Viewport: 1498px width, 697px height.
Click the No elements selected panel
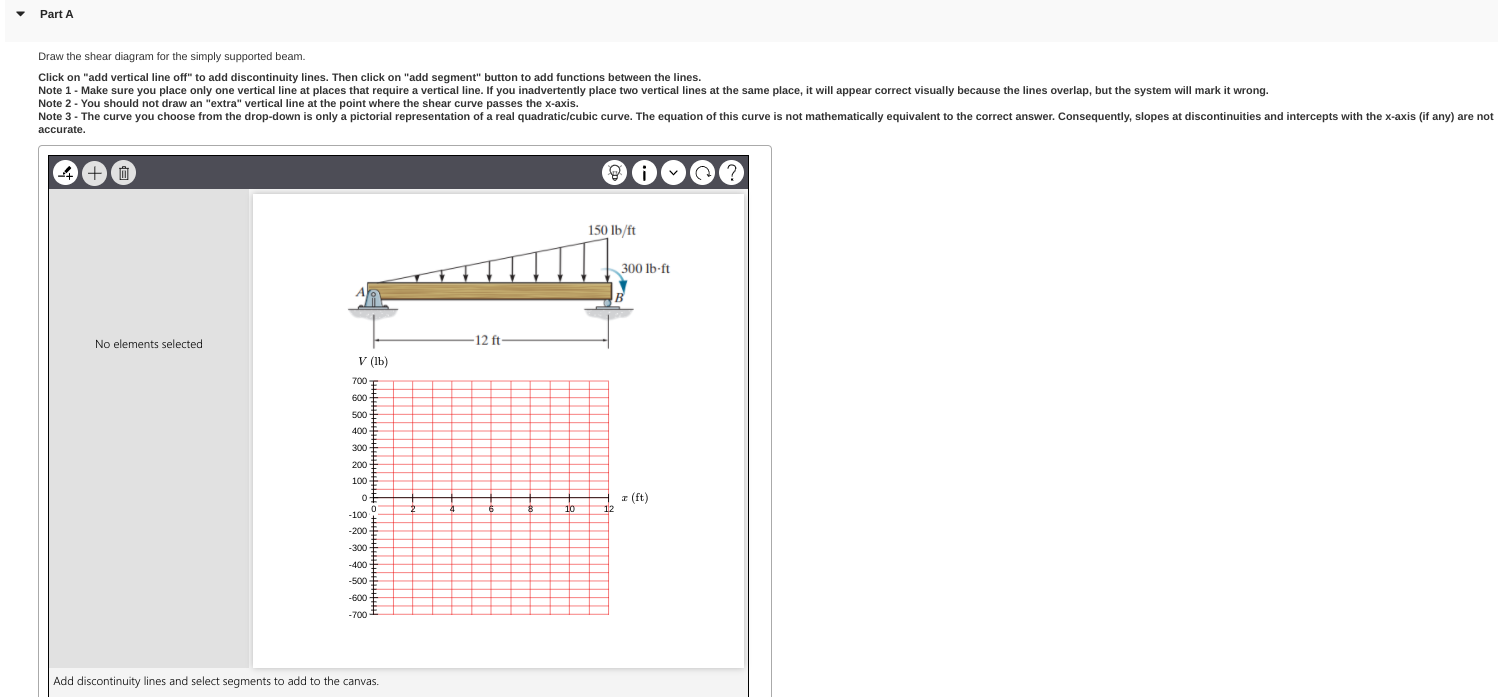point(148,343)
